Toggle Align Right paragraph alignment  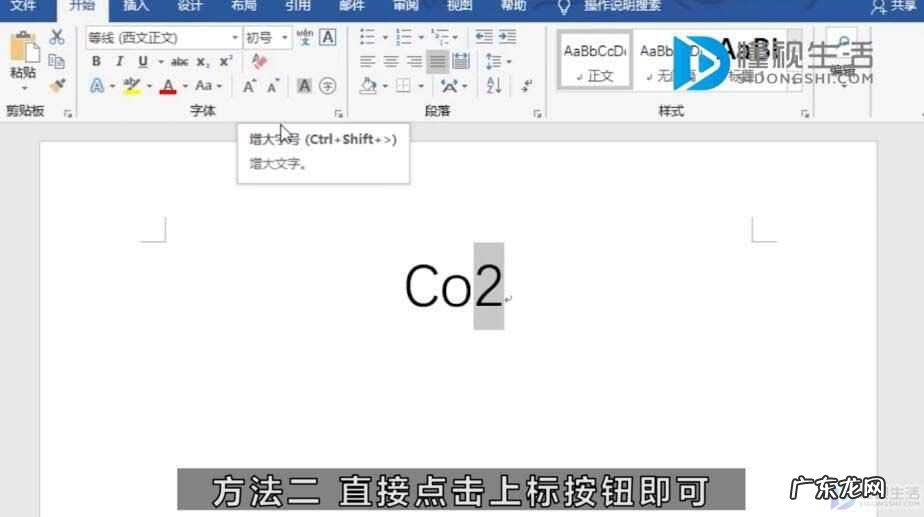coord(414,61)
